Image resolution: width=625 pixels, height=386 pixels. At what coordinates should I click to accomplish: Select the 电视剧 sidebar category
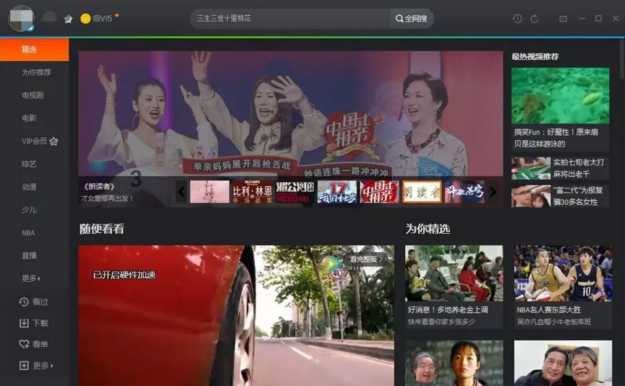33,95
